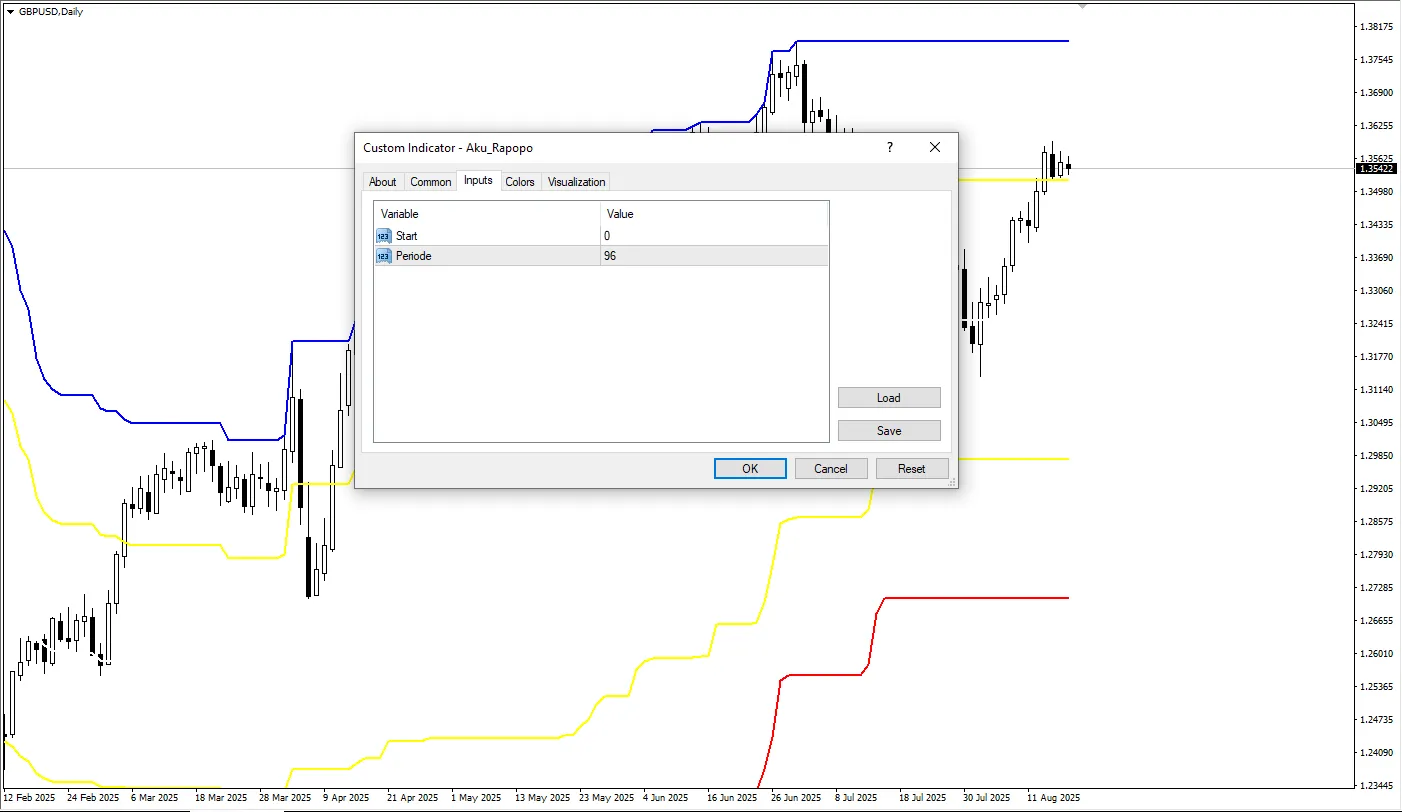This screenshot has width=1402, height=812.
Task: Go to the Colors tab
Action: click(519, 182)
